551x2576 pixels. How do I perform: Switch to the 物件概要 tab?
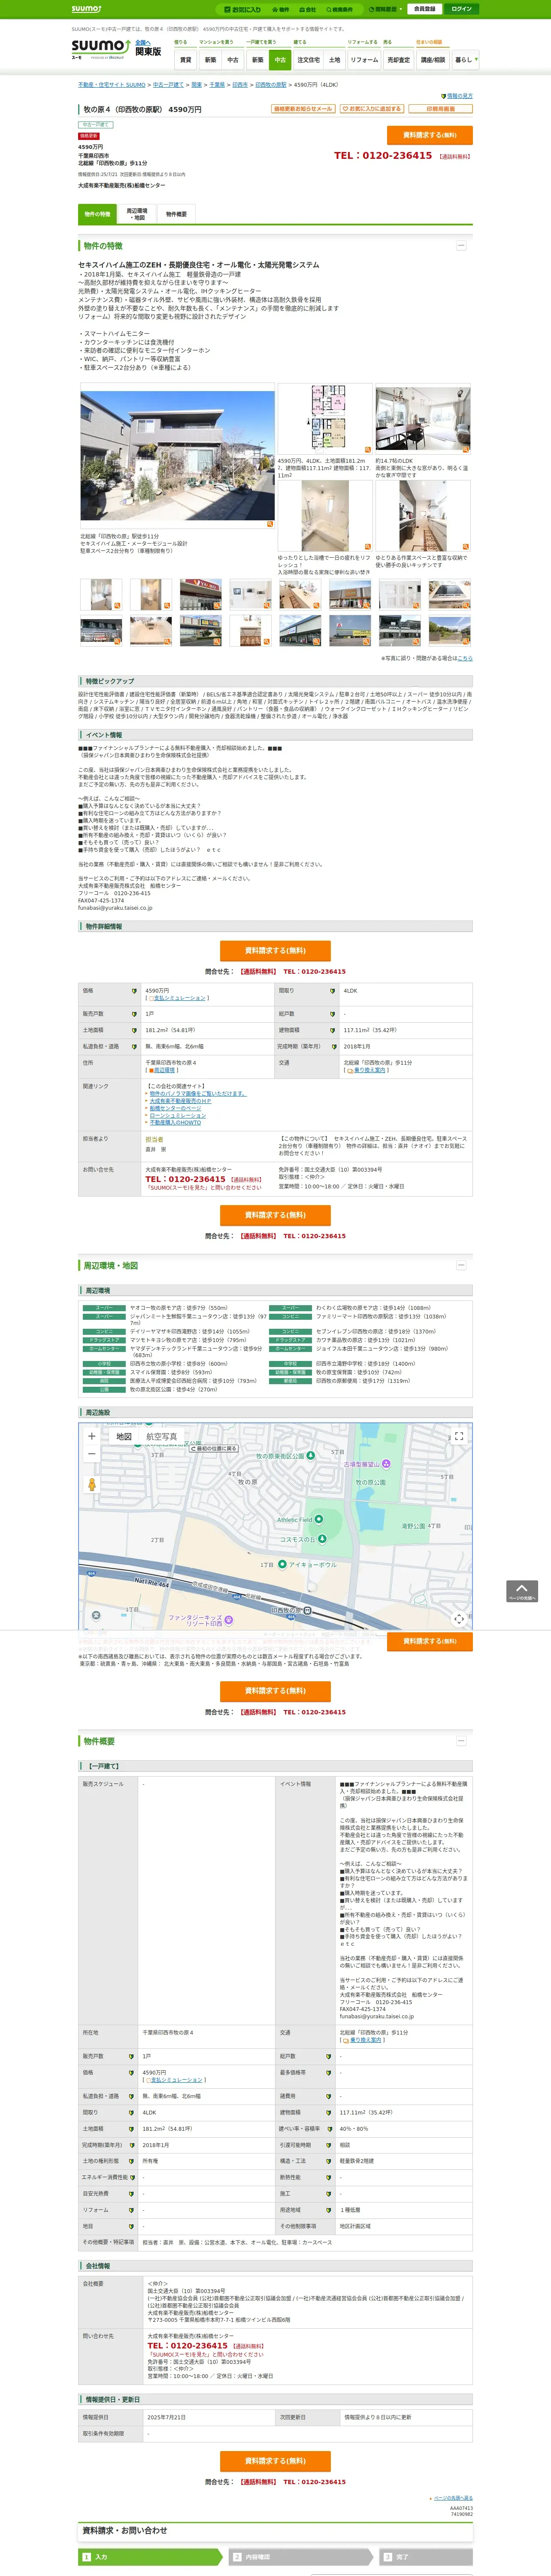pos(176,214)
